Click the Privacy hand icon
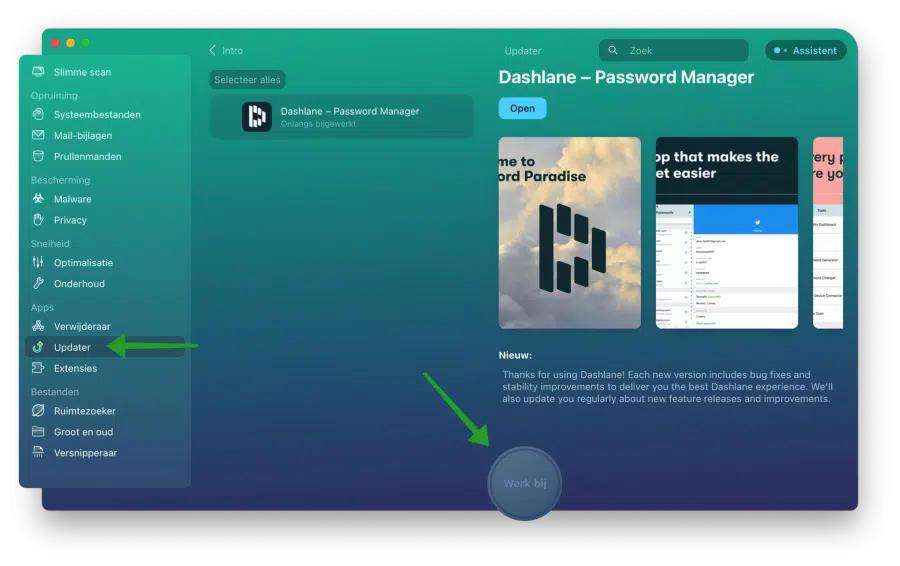 tap(38, 220)
